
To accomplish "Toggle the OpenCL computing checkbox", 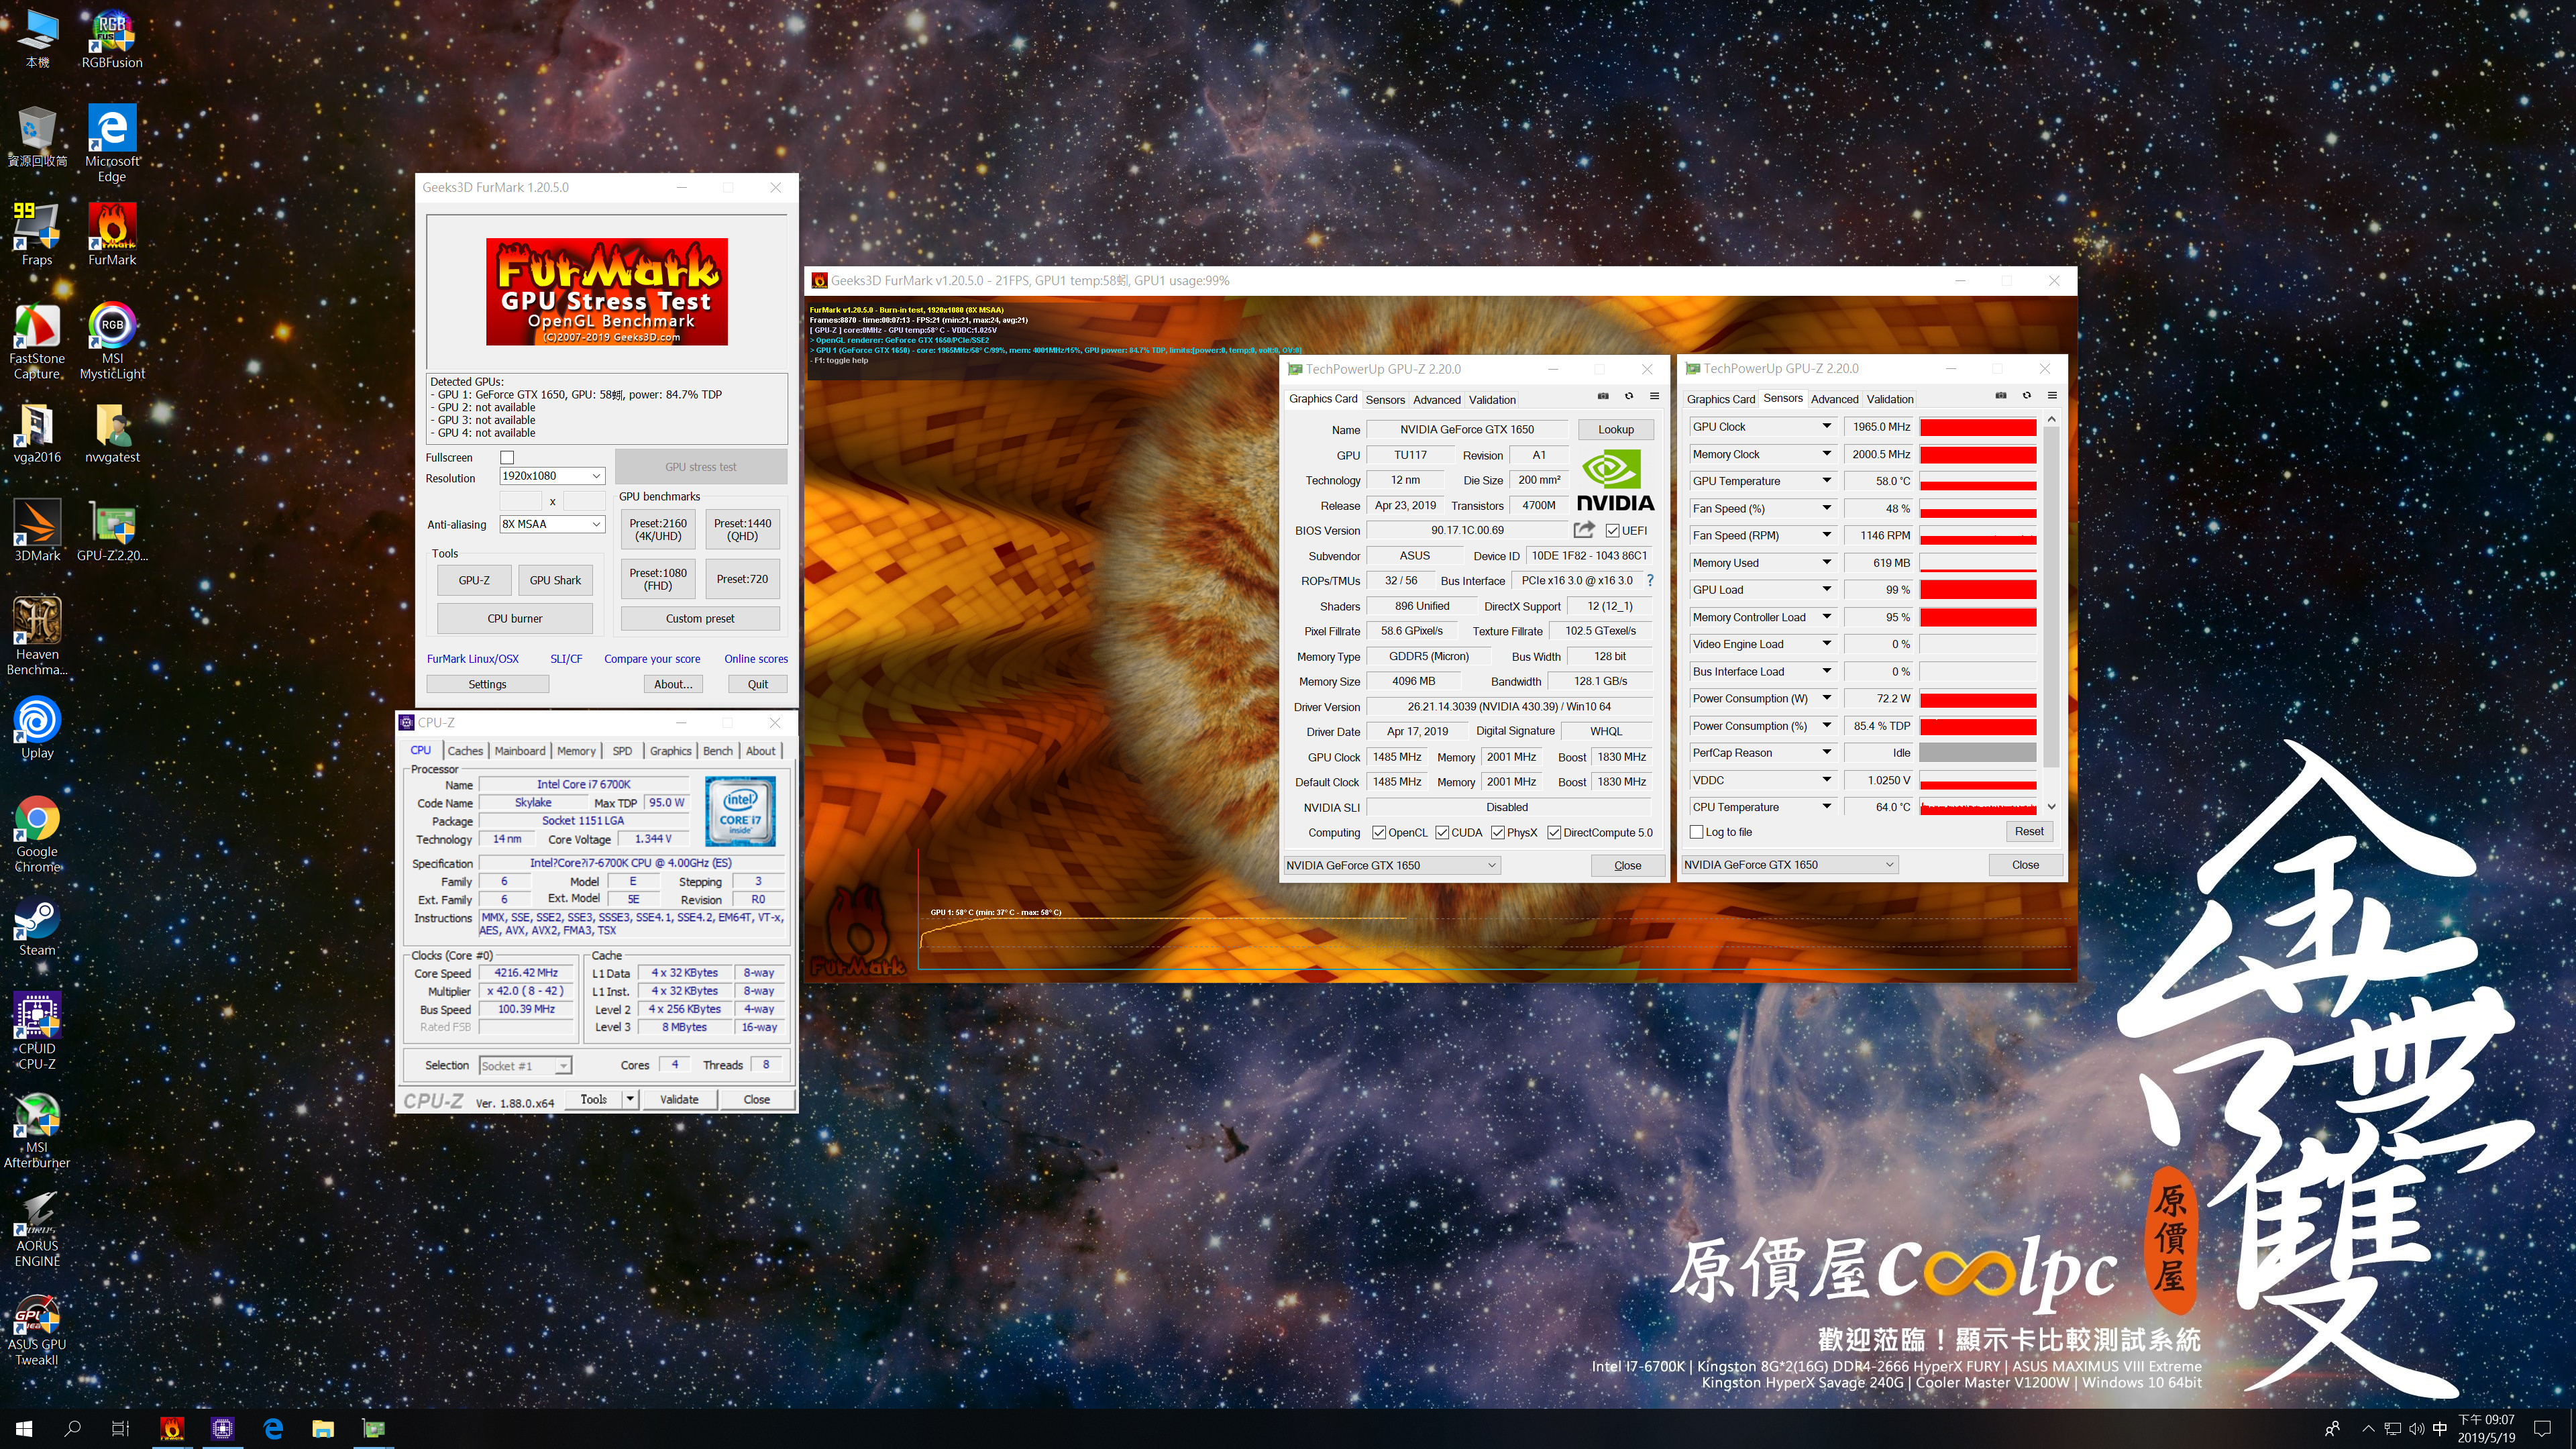I will [1379, 832].
